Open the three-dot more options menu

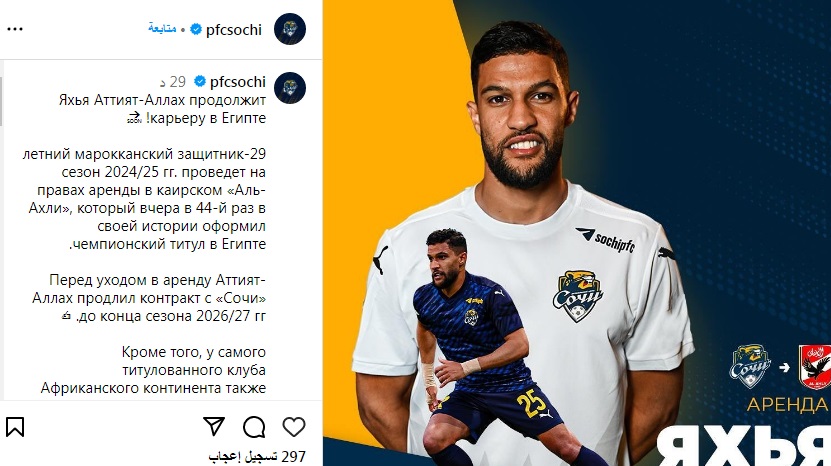15,29
